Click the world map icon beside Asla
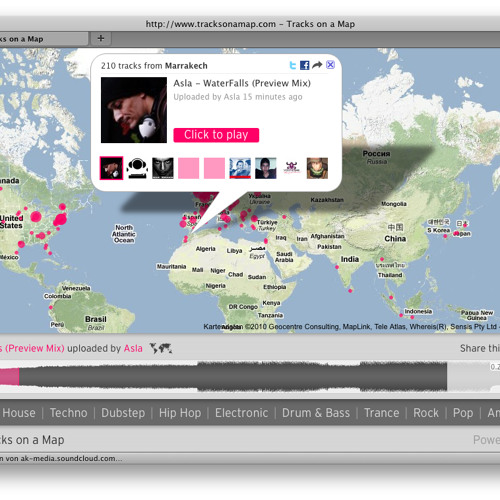Viewport: 500px width, 500px height. pos(161,348)
